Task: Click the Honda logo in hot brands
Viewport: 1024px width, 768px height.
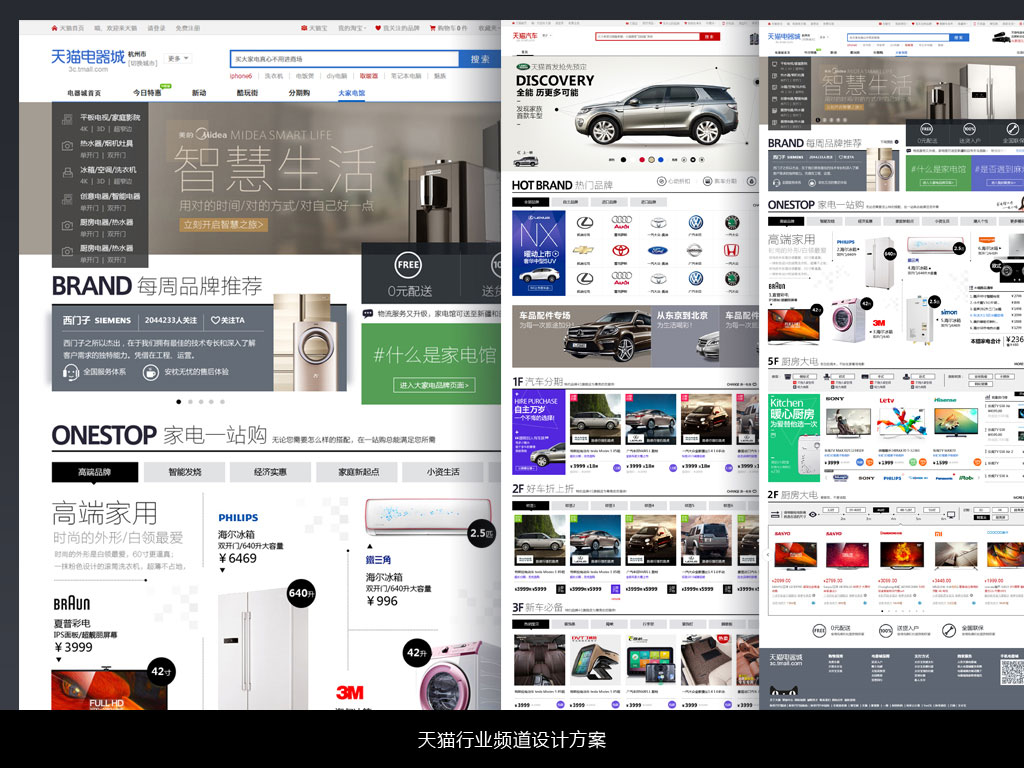Action: tap(731, 251)
